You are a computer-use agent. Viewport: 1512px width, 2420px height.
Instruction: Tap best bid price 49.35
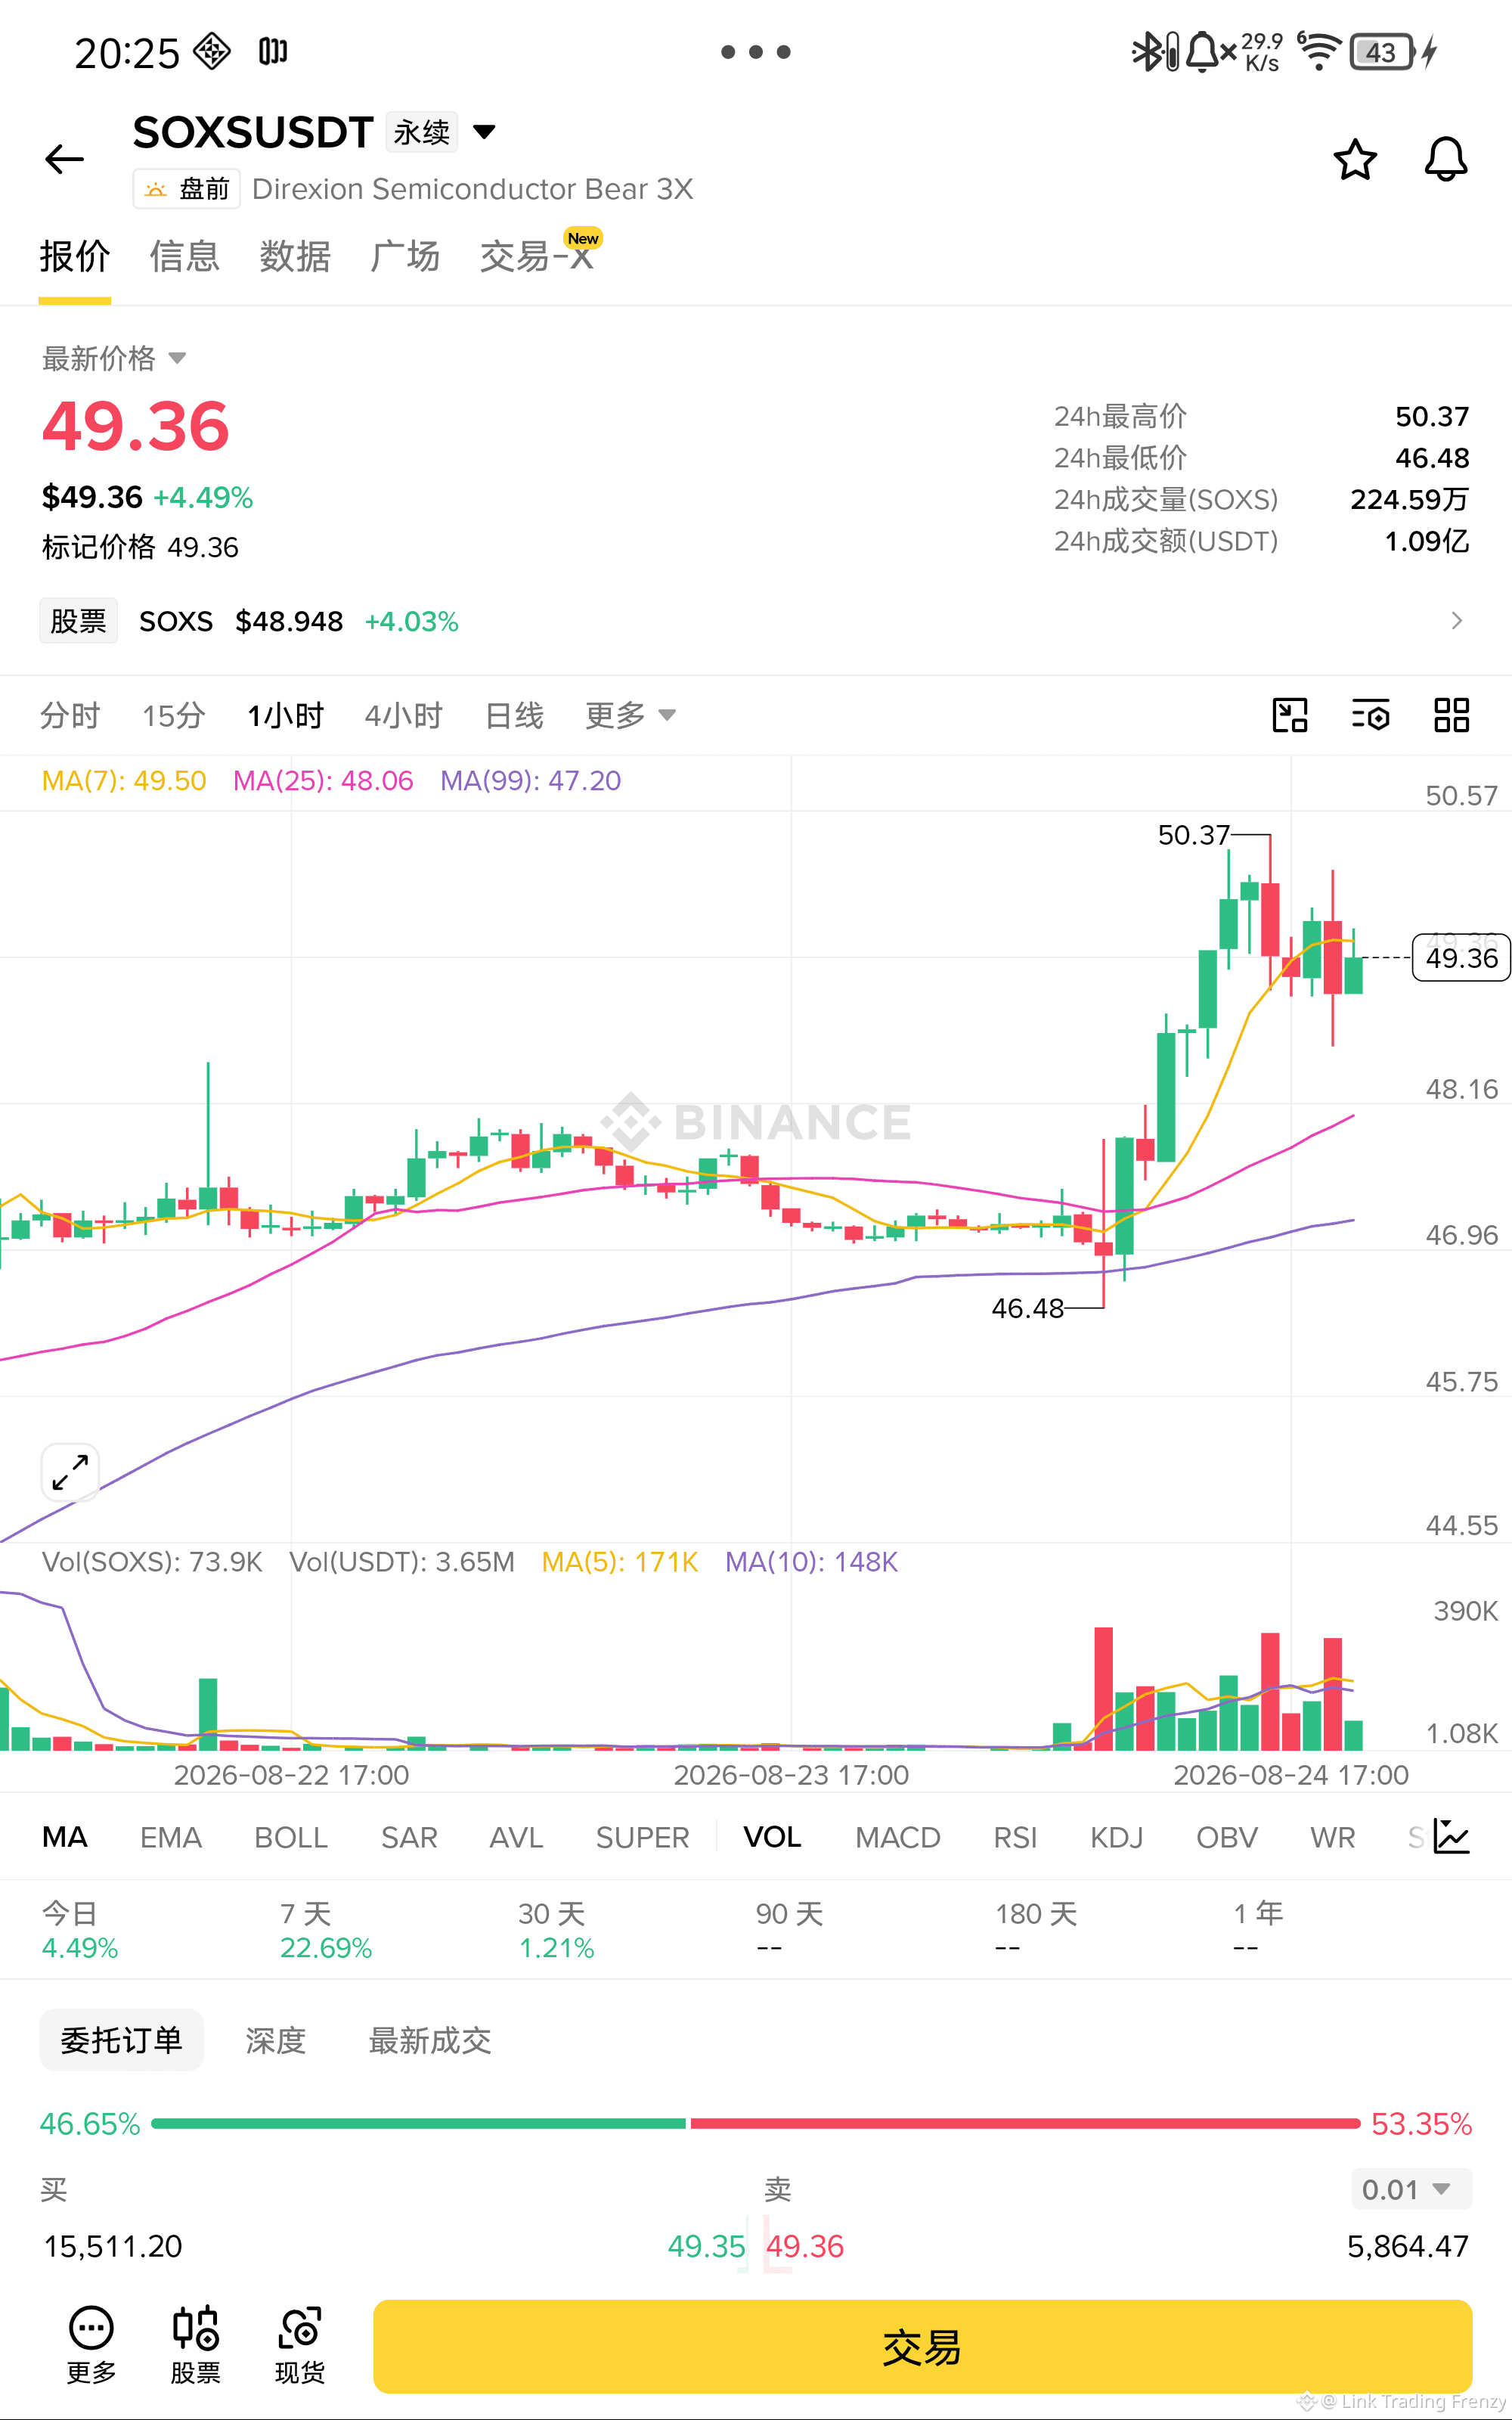(x=706, y=2246)
